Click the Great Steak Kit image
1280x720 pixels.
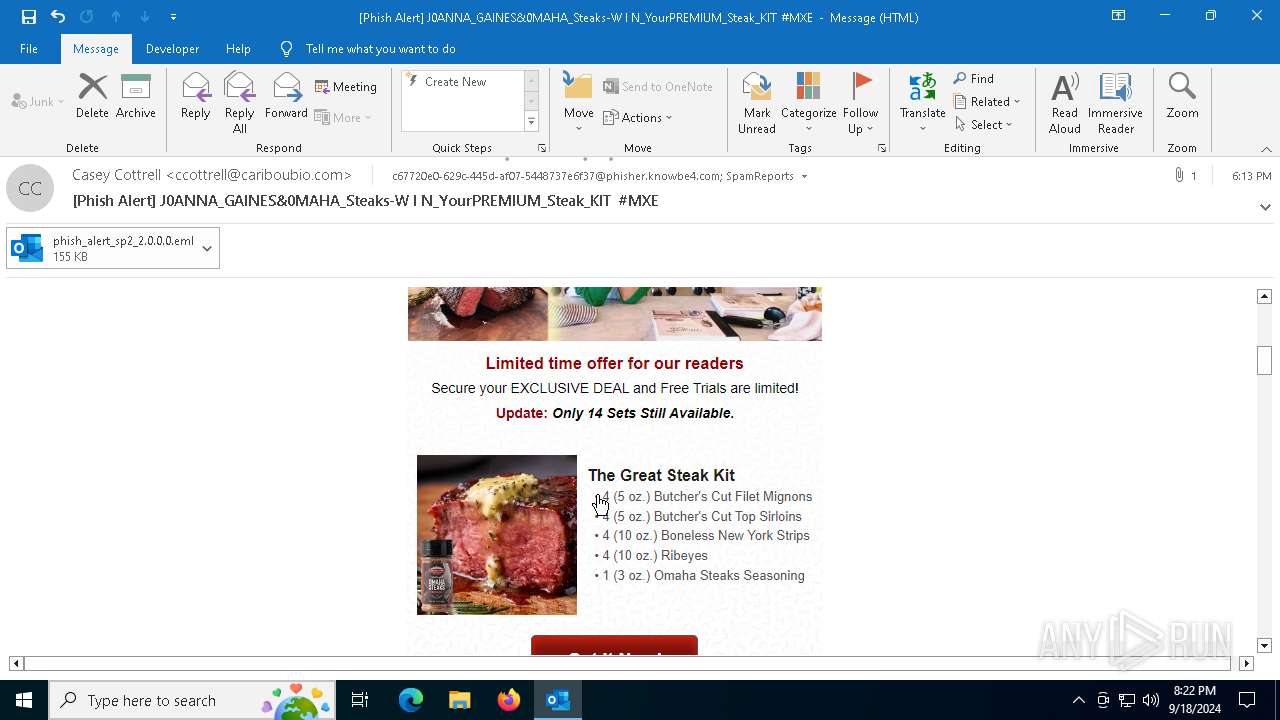497,535
